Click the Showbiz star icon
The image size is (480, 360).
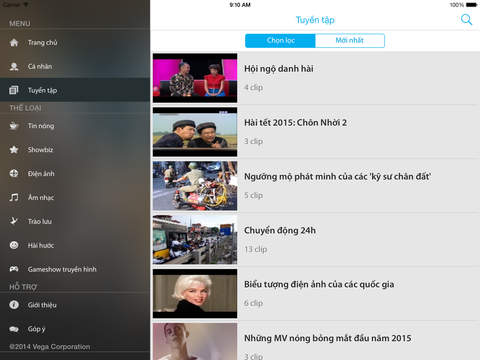pyautogui.click(x=14, y=150)
